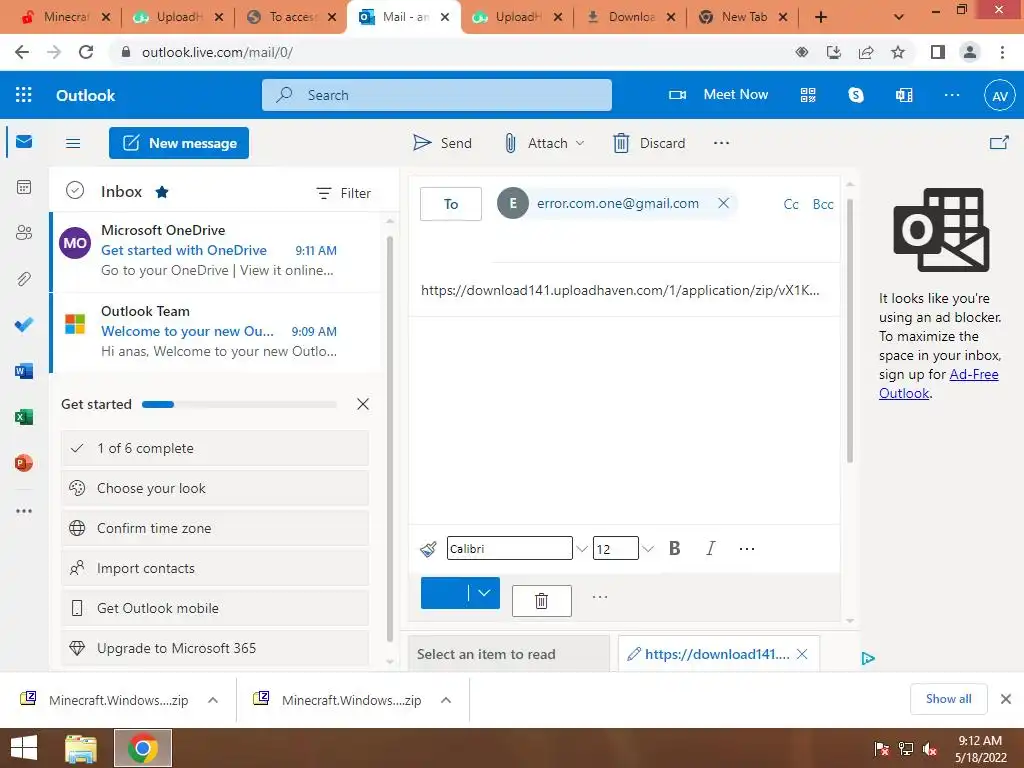This screenshot has width=1024, height=768.
Task: Open the Calibri font dropdown
Action: tap(581, 549)
